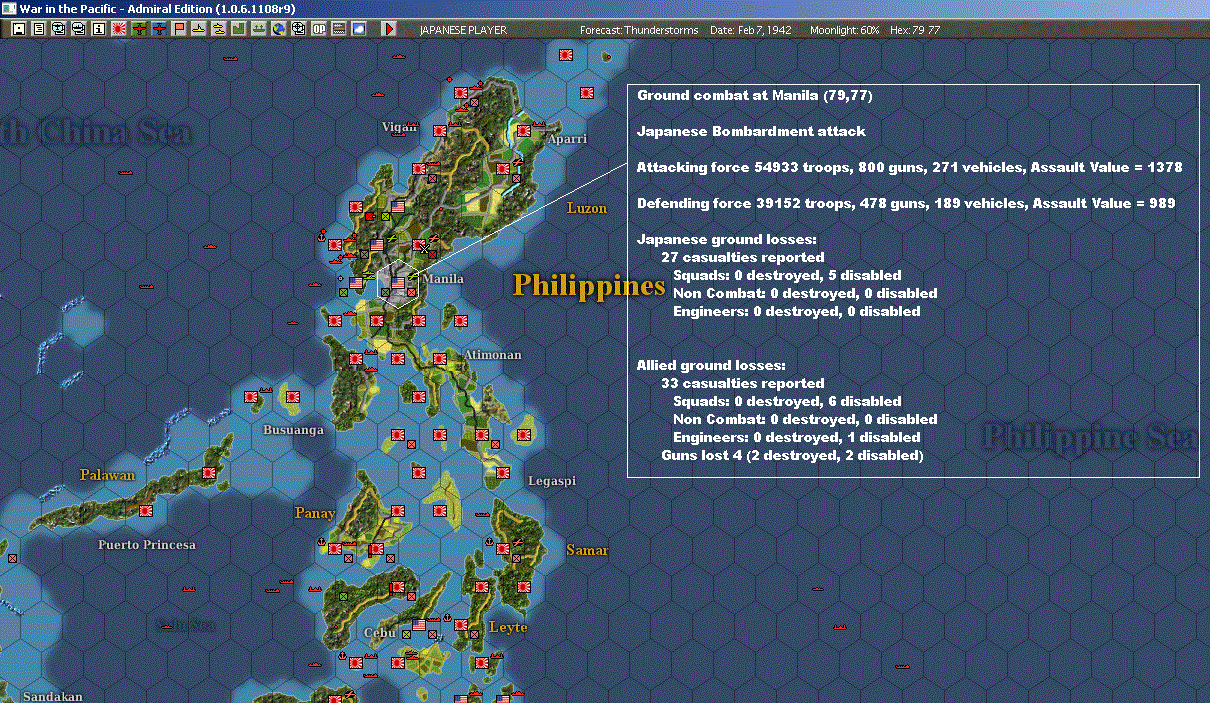
Task: Click the Busuanga map label
Action: 293,430
